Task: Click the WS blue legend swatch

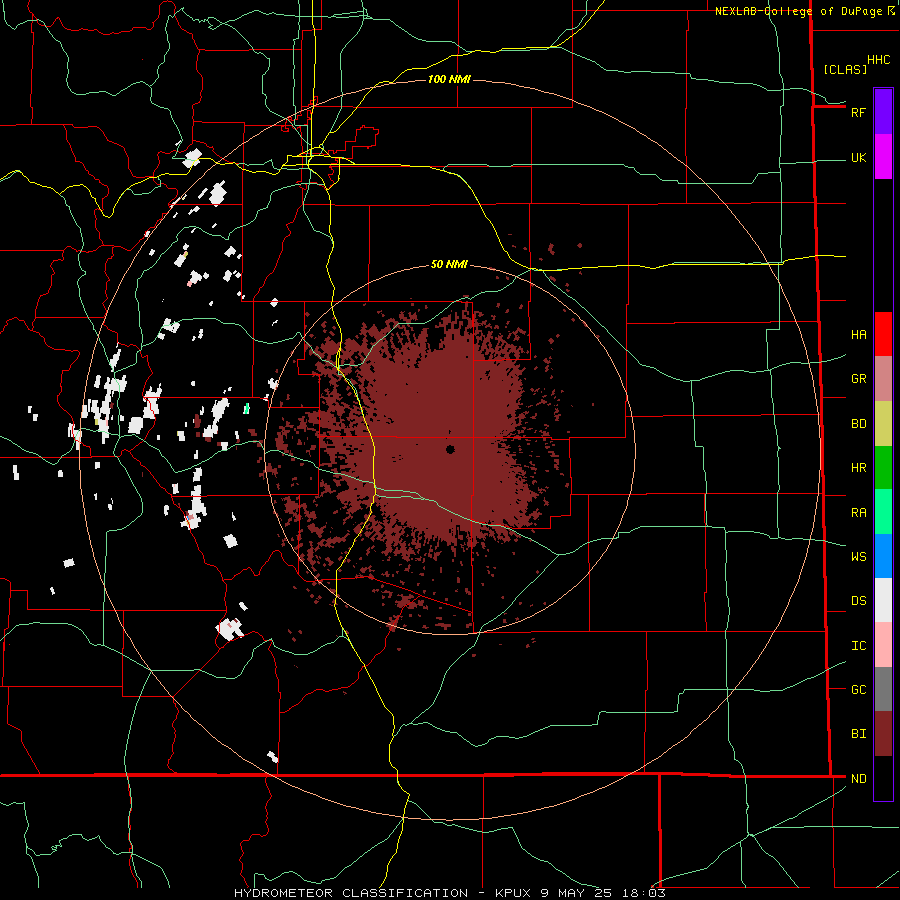Action: point(883,556)
